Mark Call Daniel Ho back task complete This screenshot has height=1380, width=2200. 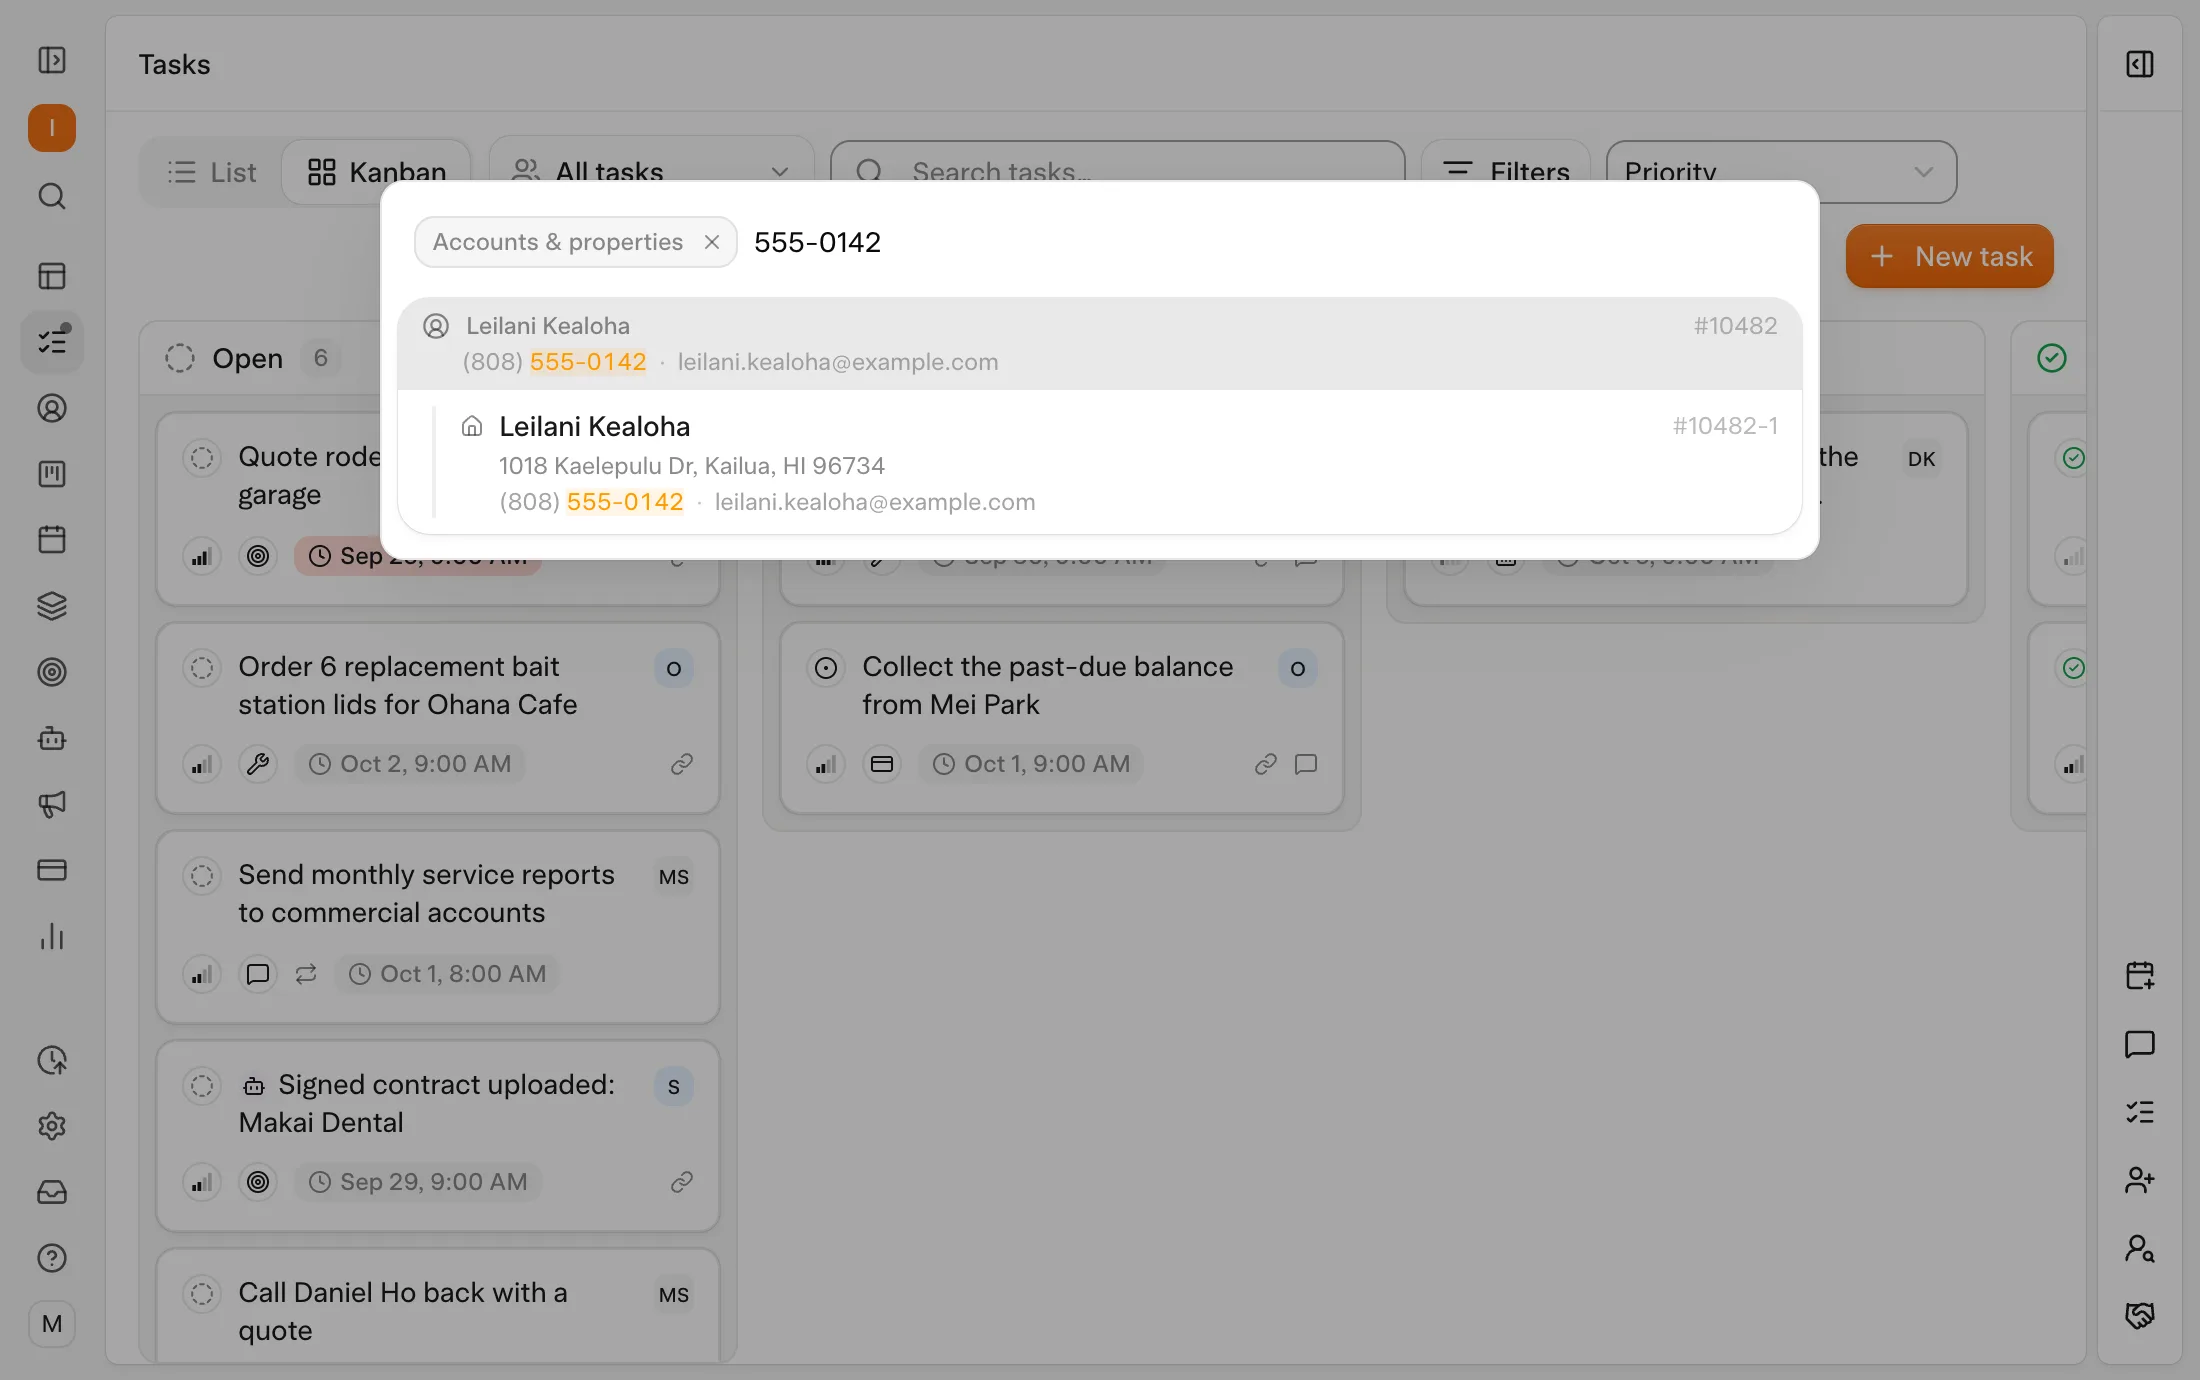pos(202,1293)
